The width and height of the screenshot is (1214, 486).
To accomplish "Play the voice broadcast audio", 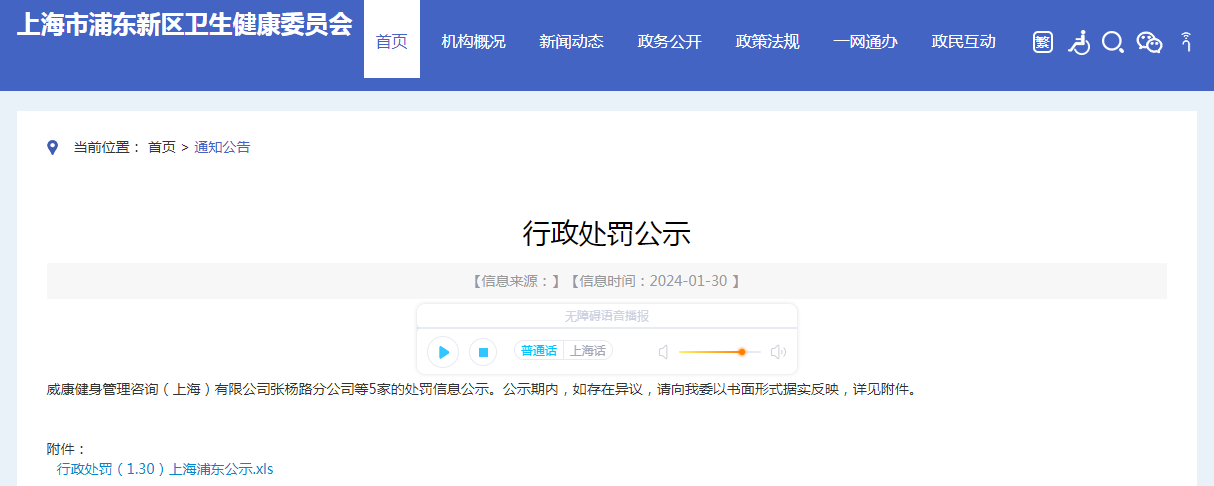I will coord(442,352).
